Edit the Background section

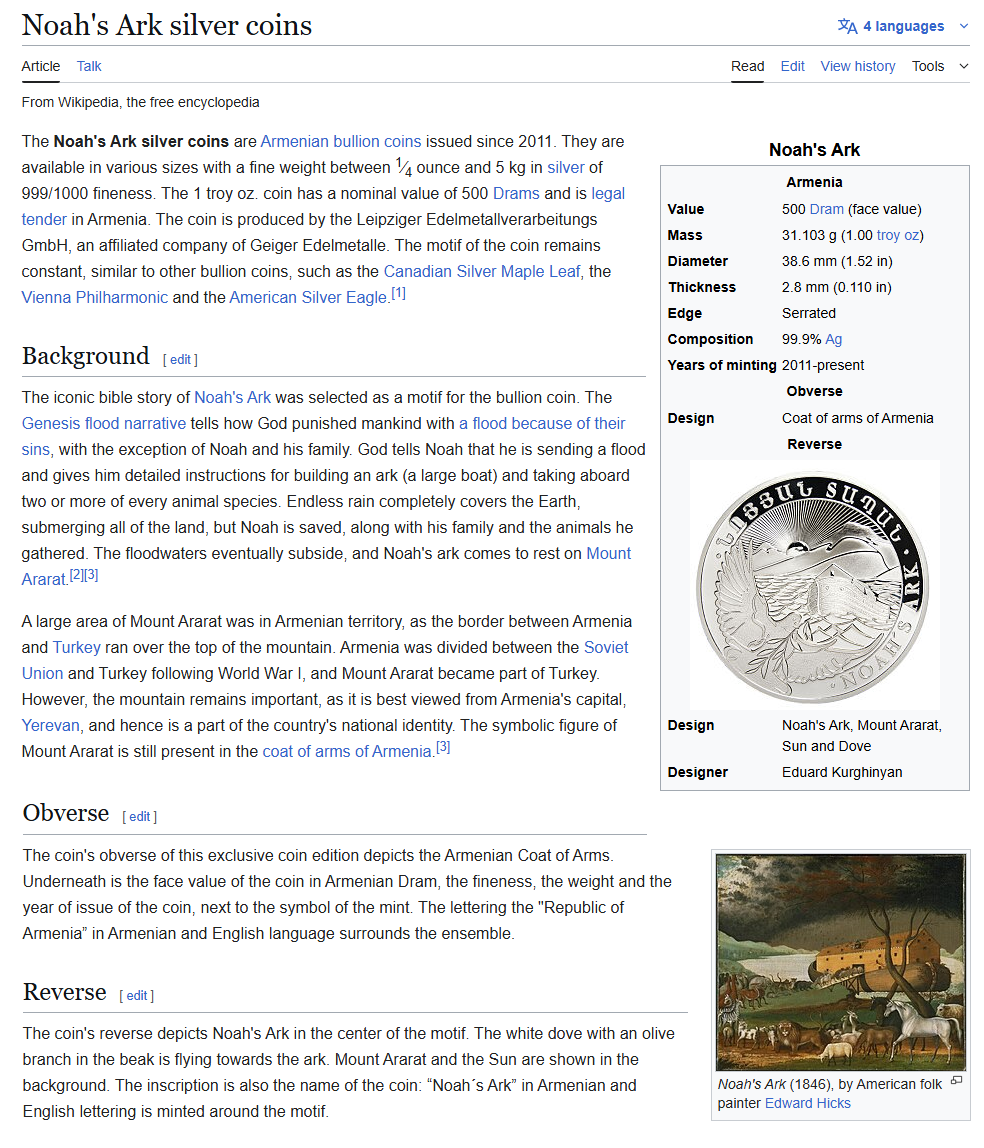[x=180, y=359]
